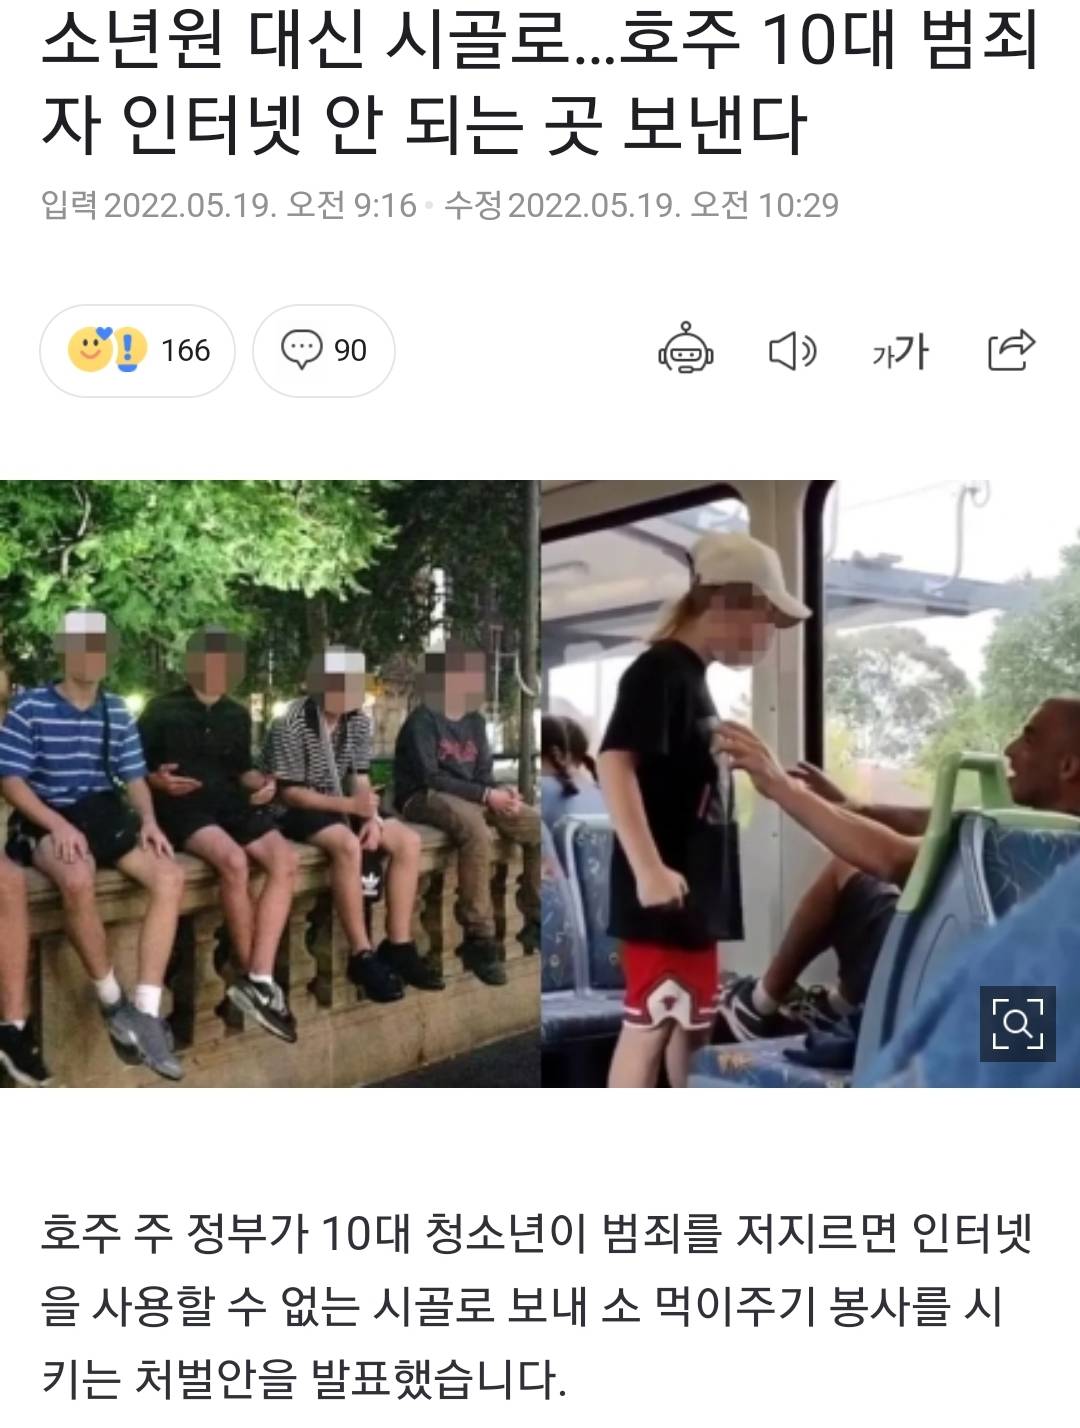
Task: Select the article headline text
Action: coord(540,83)
